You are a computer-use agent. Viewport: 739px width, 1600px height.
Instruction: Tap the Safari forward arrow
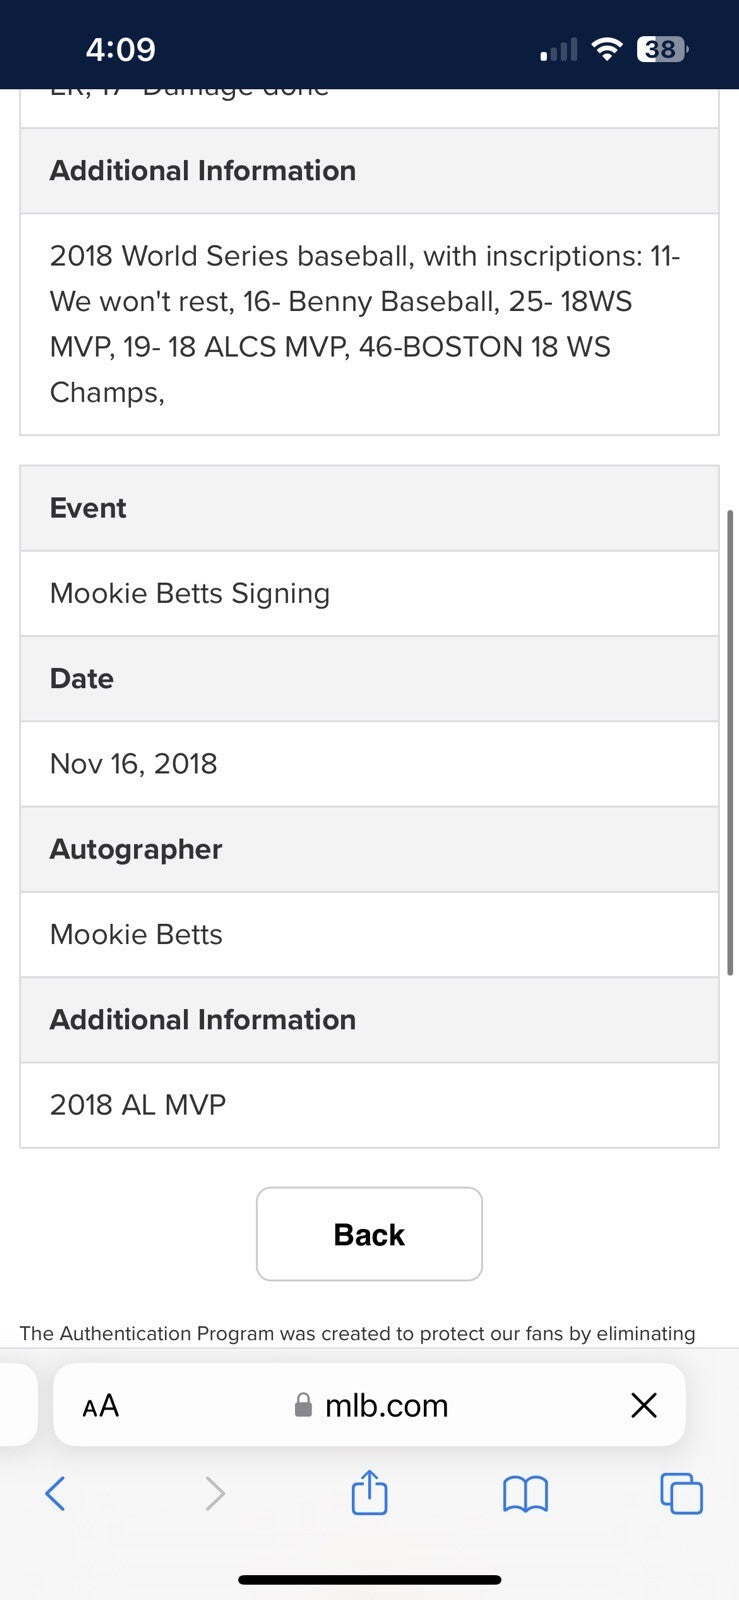click(x=214, y=1494)
